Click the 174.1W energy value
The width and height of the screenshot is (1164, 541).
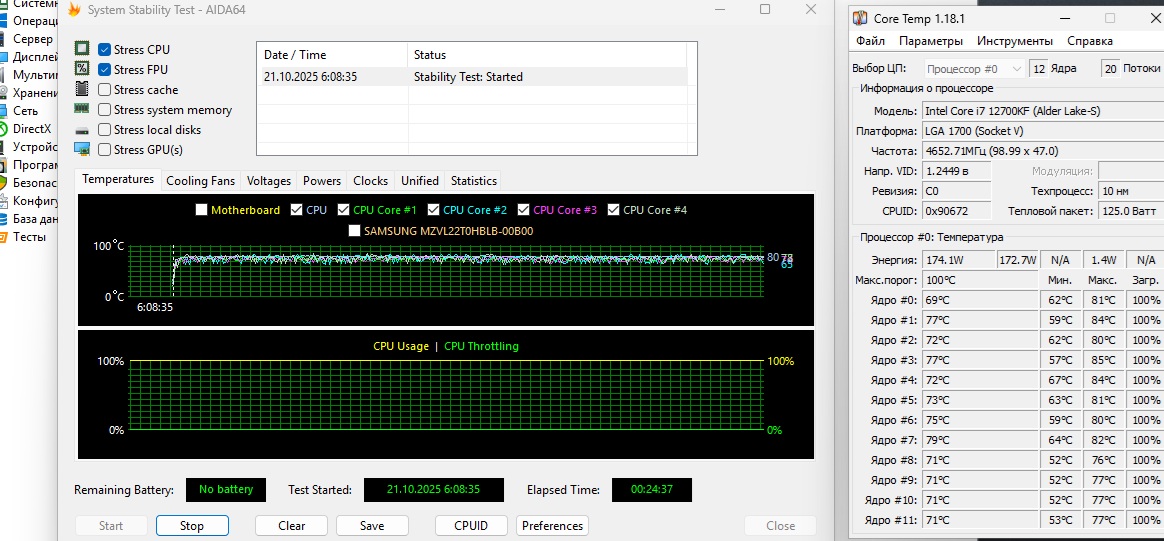pyautogui.click(x=958, y=260)
